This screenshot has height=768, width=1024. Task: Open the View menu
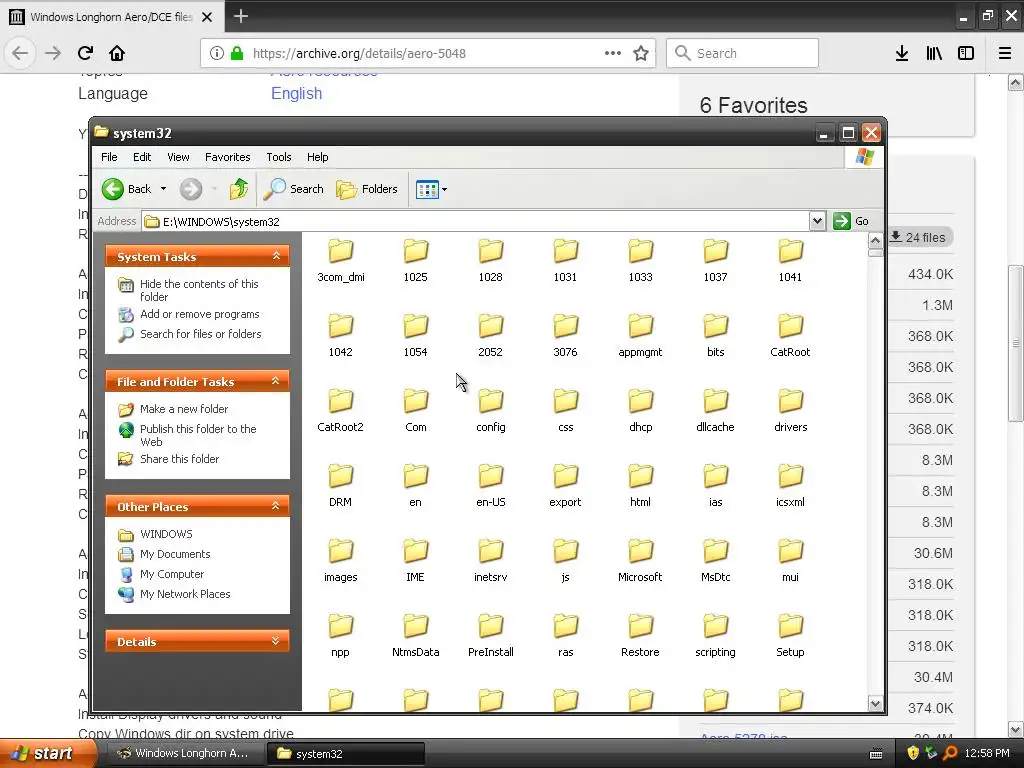point(178,157)
